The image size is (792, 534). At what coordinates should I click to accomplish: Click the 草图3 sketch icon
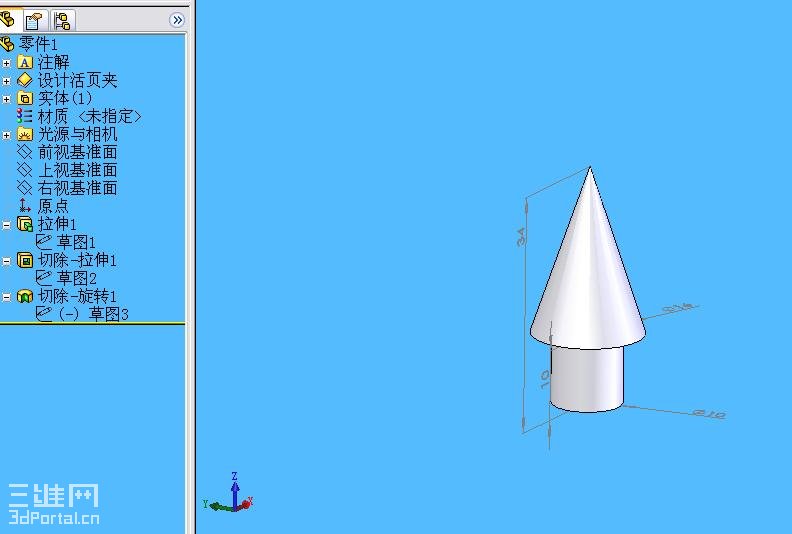click(x=44, y=314)
